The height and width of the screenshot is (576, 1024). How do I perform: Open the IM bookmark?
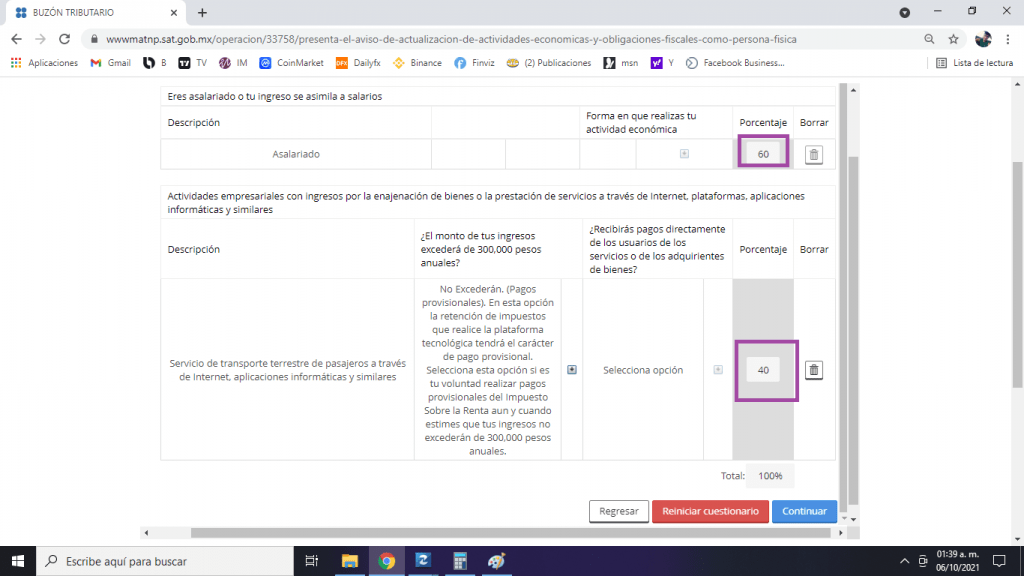pos(233,63)
